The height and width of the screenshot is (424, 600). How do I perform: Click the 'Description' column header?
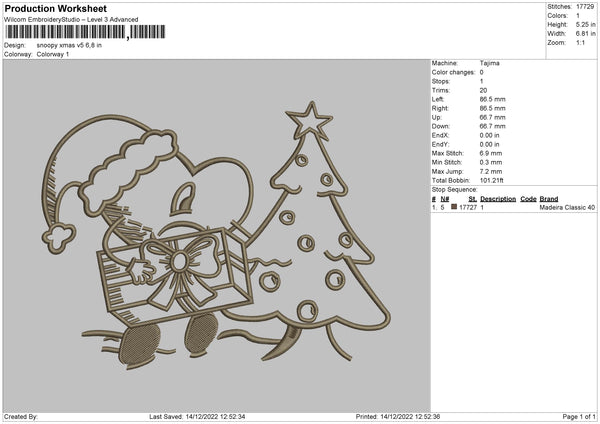(498, 199)
